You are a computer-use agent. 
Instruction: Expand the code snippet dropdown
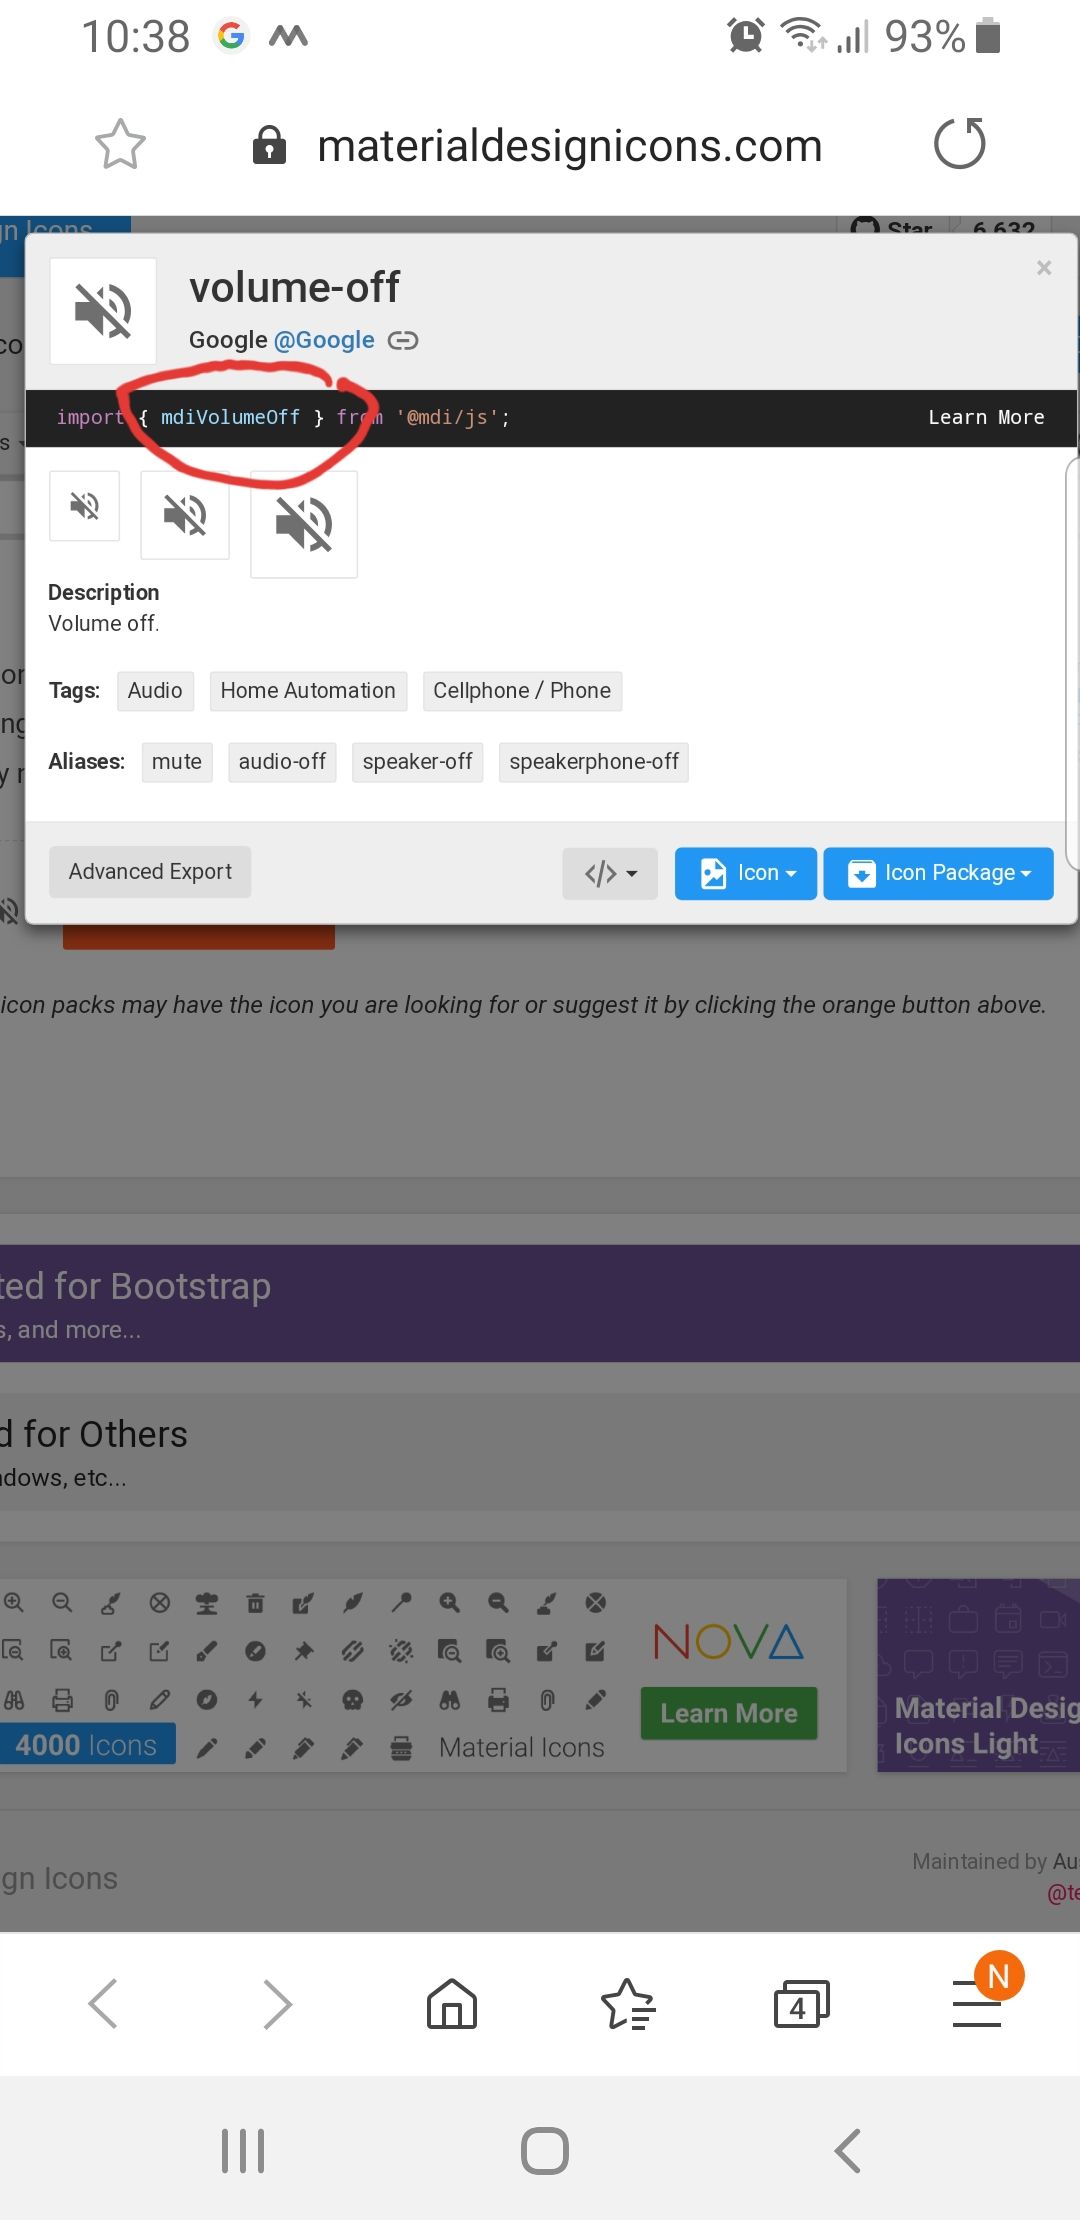(610, 874)
